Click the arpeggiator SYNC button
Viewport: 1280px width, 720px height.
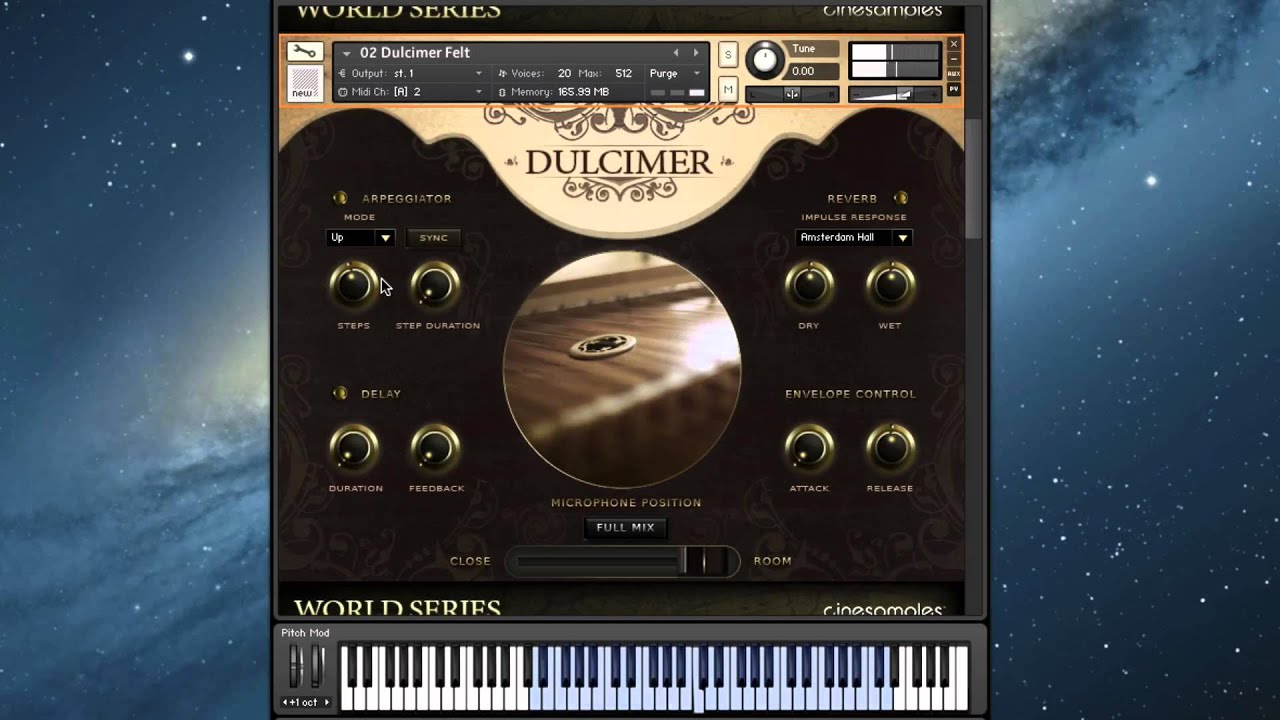434,237
